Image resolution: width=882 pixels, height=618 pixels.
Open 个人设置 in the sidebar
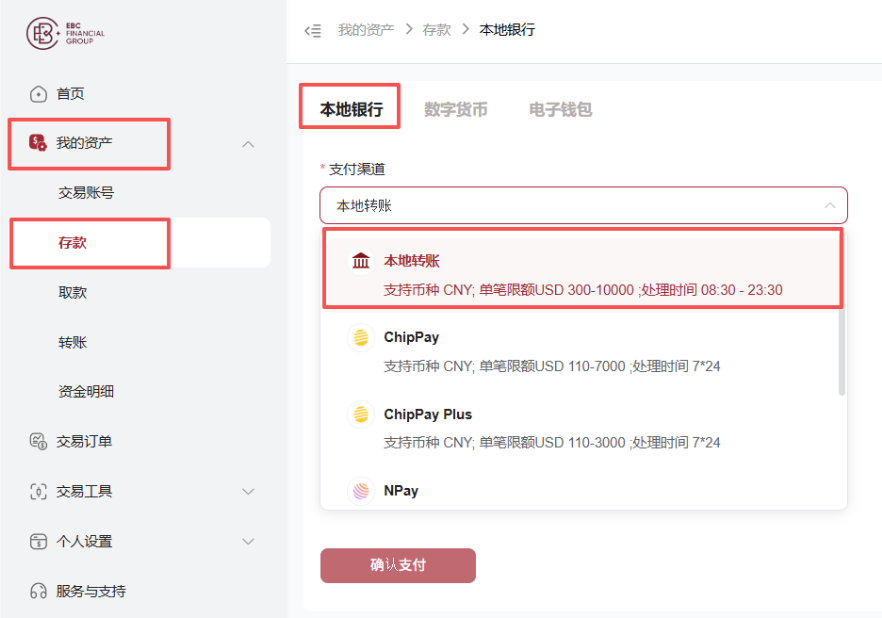tap(84, 542)
